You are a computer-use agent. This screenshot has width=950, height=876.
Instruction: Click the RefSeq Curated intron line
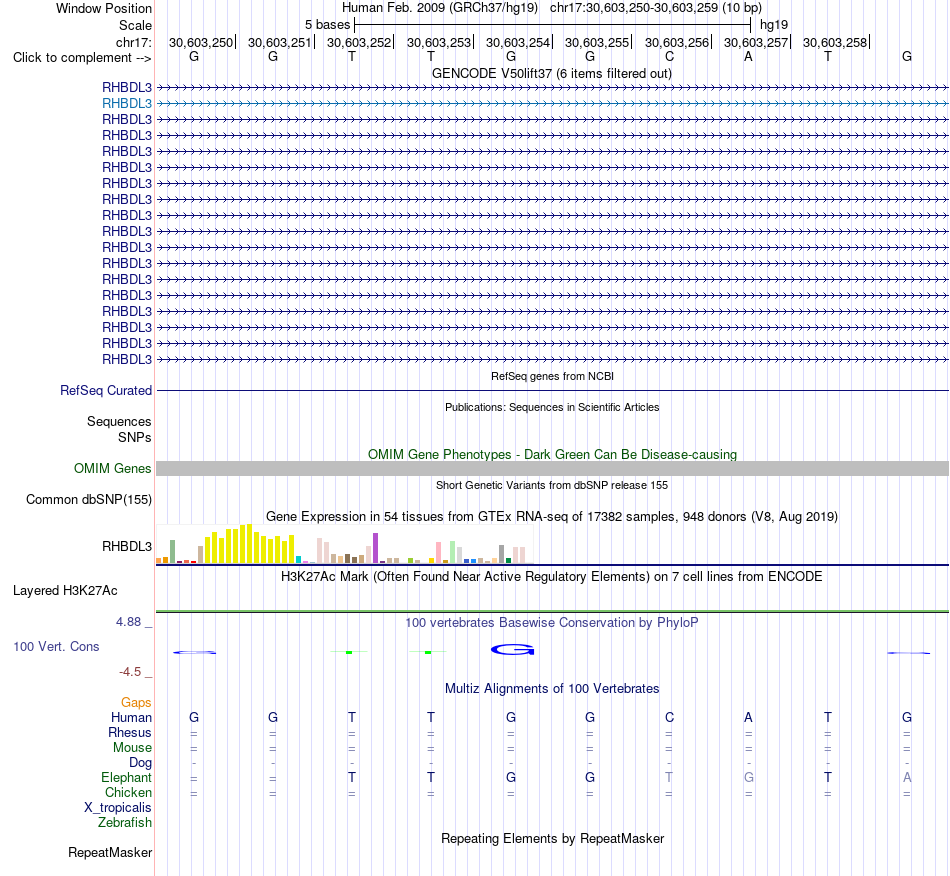(552, 391)
